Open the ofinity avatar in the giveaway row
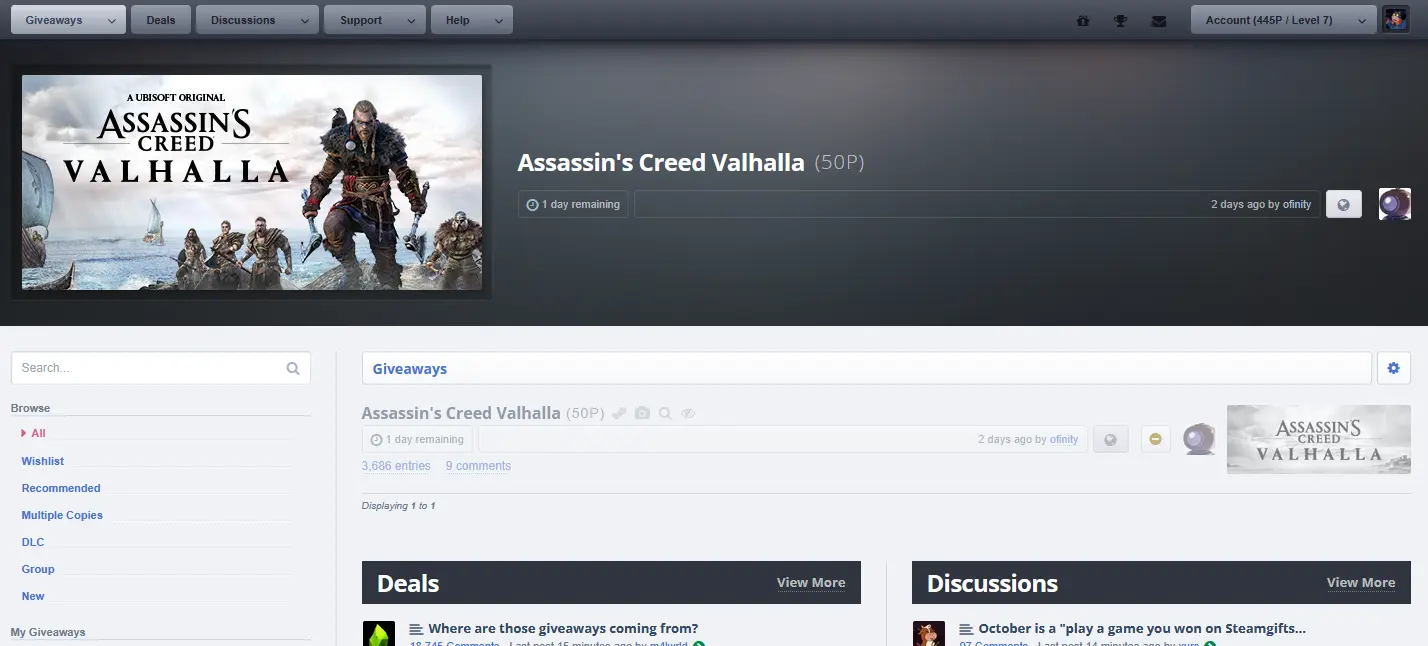This screenshot has width=1428, height=646. point(1199,439)
